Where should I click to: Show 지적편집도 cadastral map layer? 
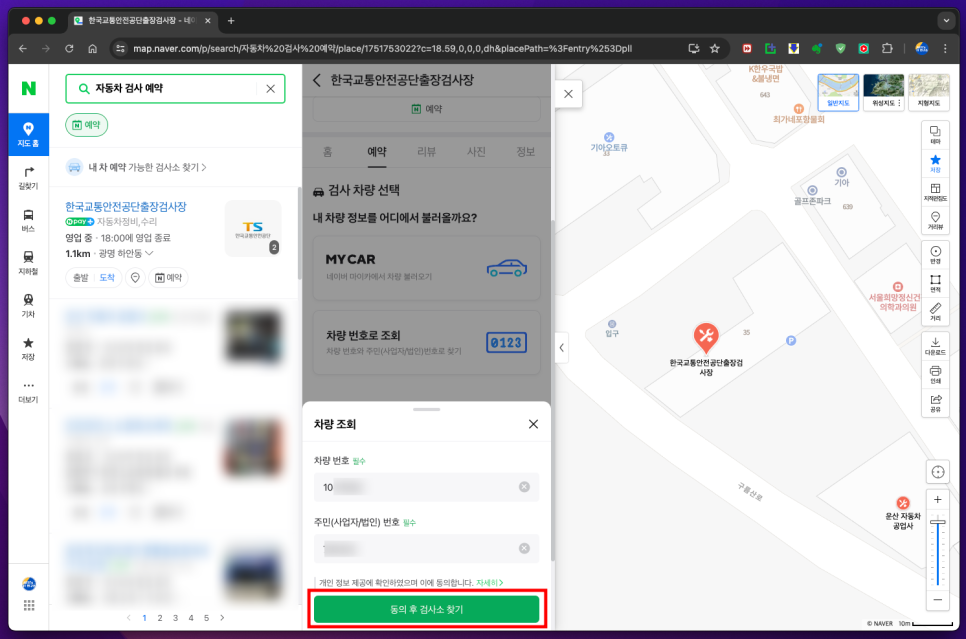(x=935, y=192)
